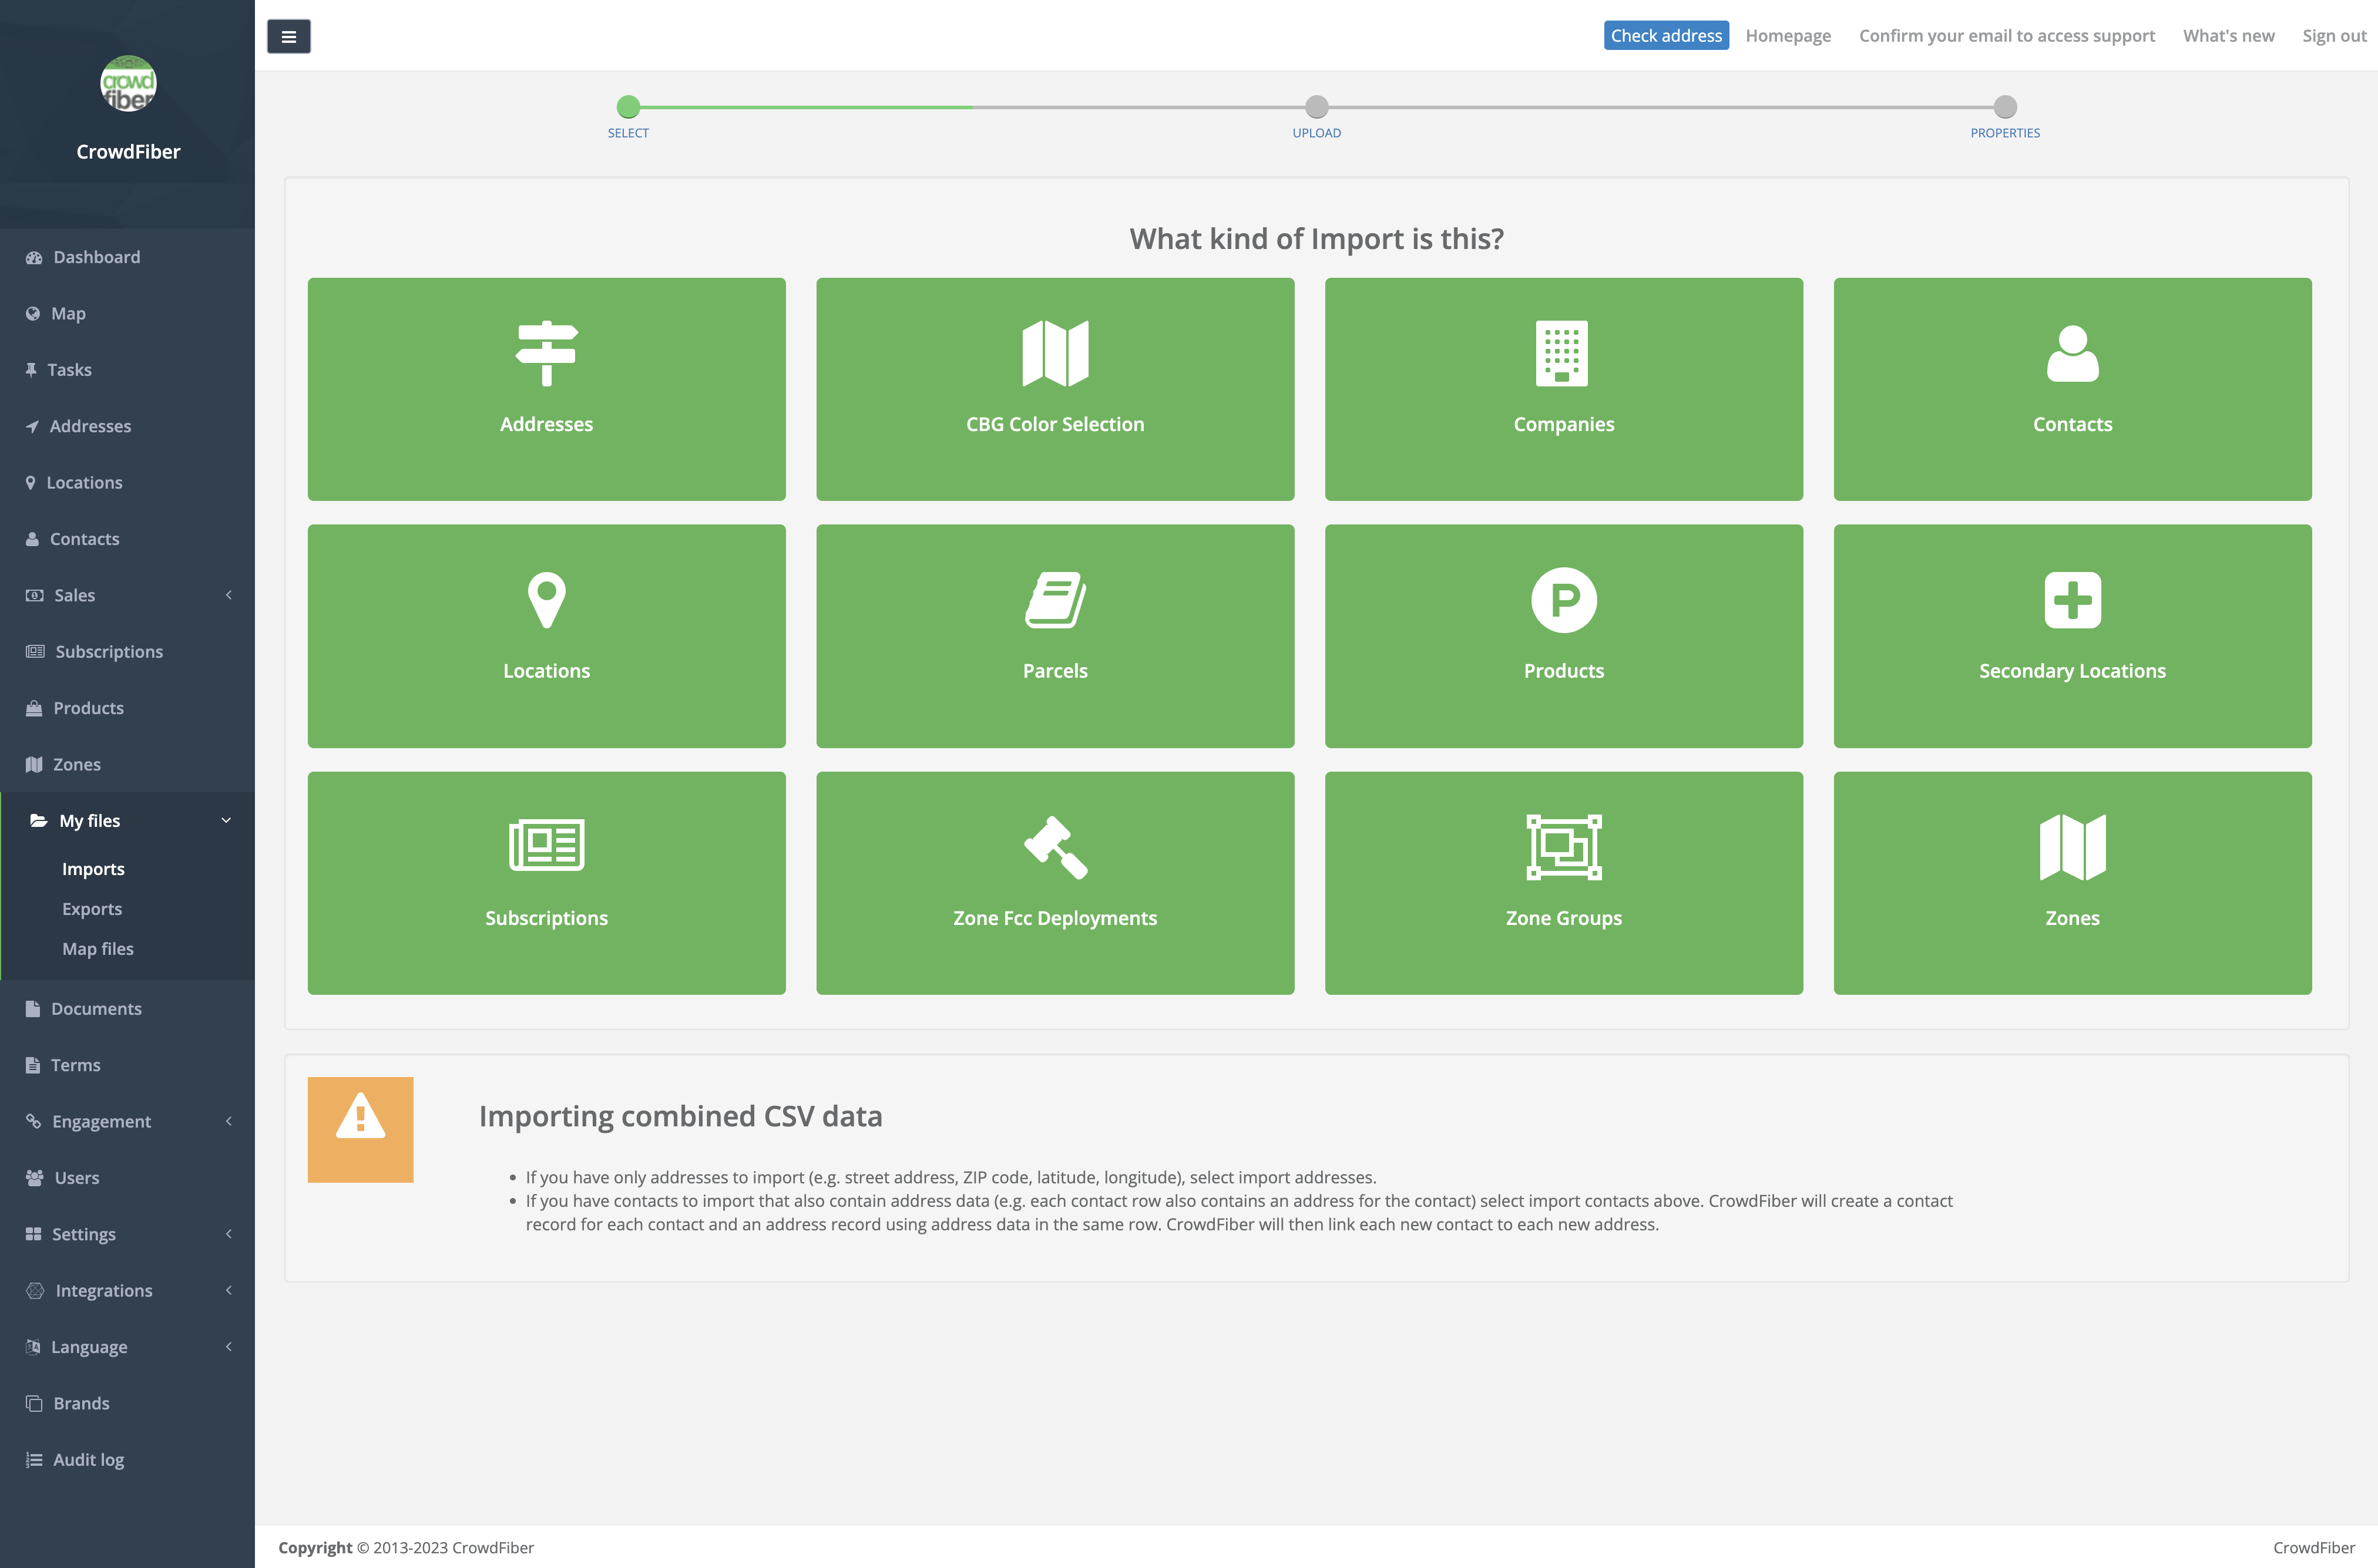2378x1568 pixels.
Task: Click the UPLOAD step on the progress bar
Action: click(1316, 107)
